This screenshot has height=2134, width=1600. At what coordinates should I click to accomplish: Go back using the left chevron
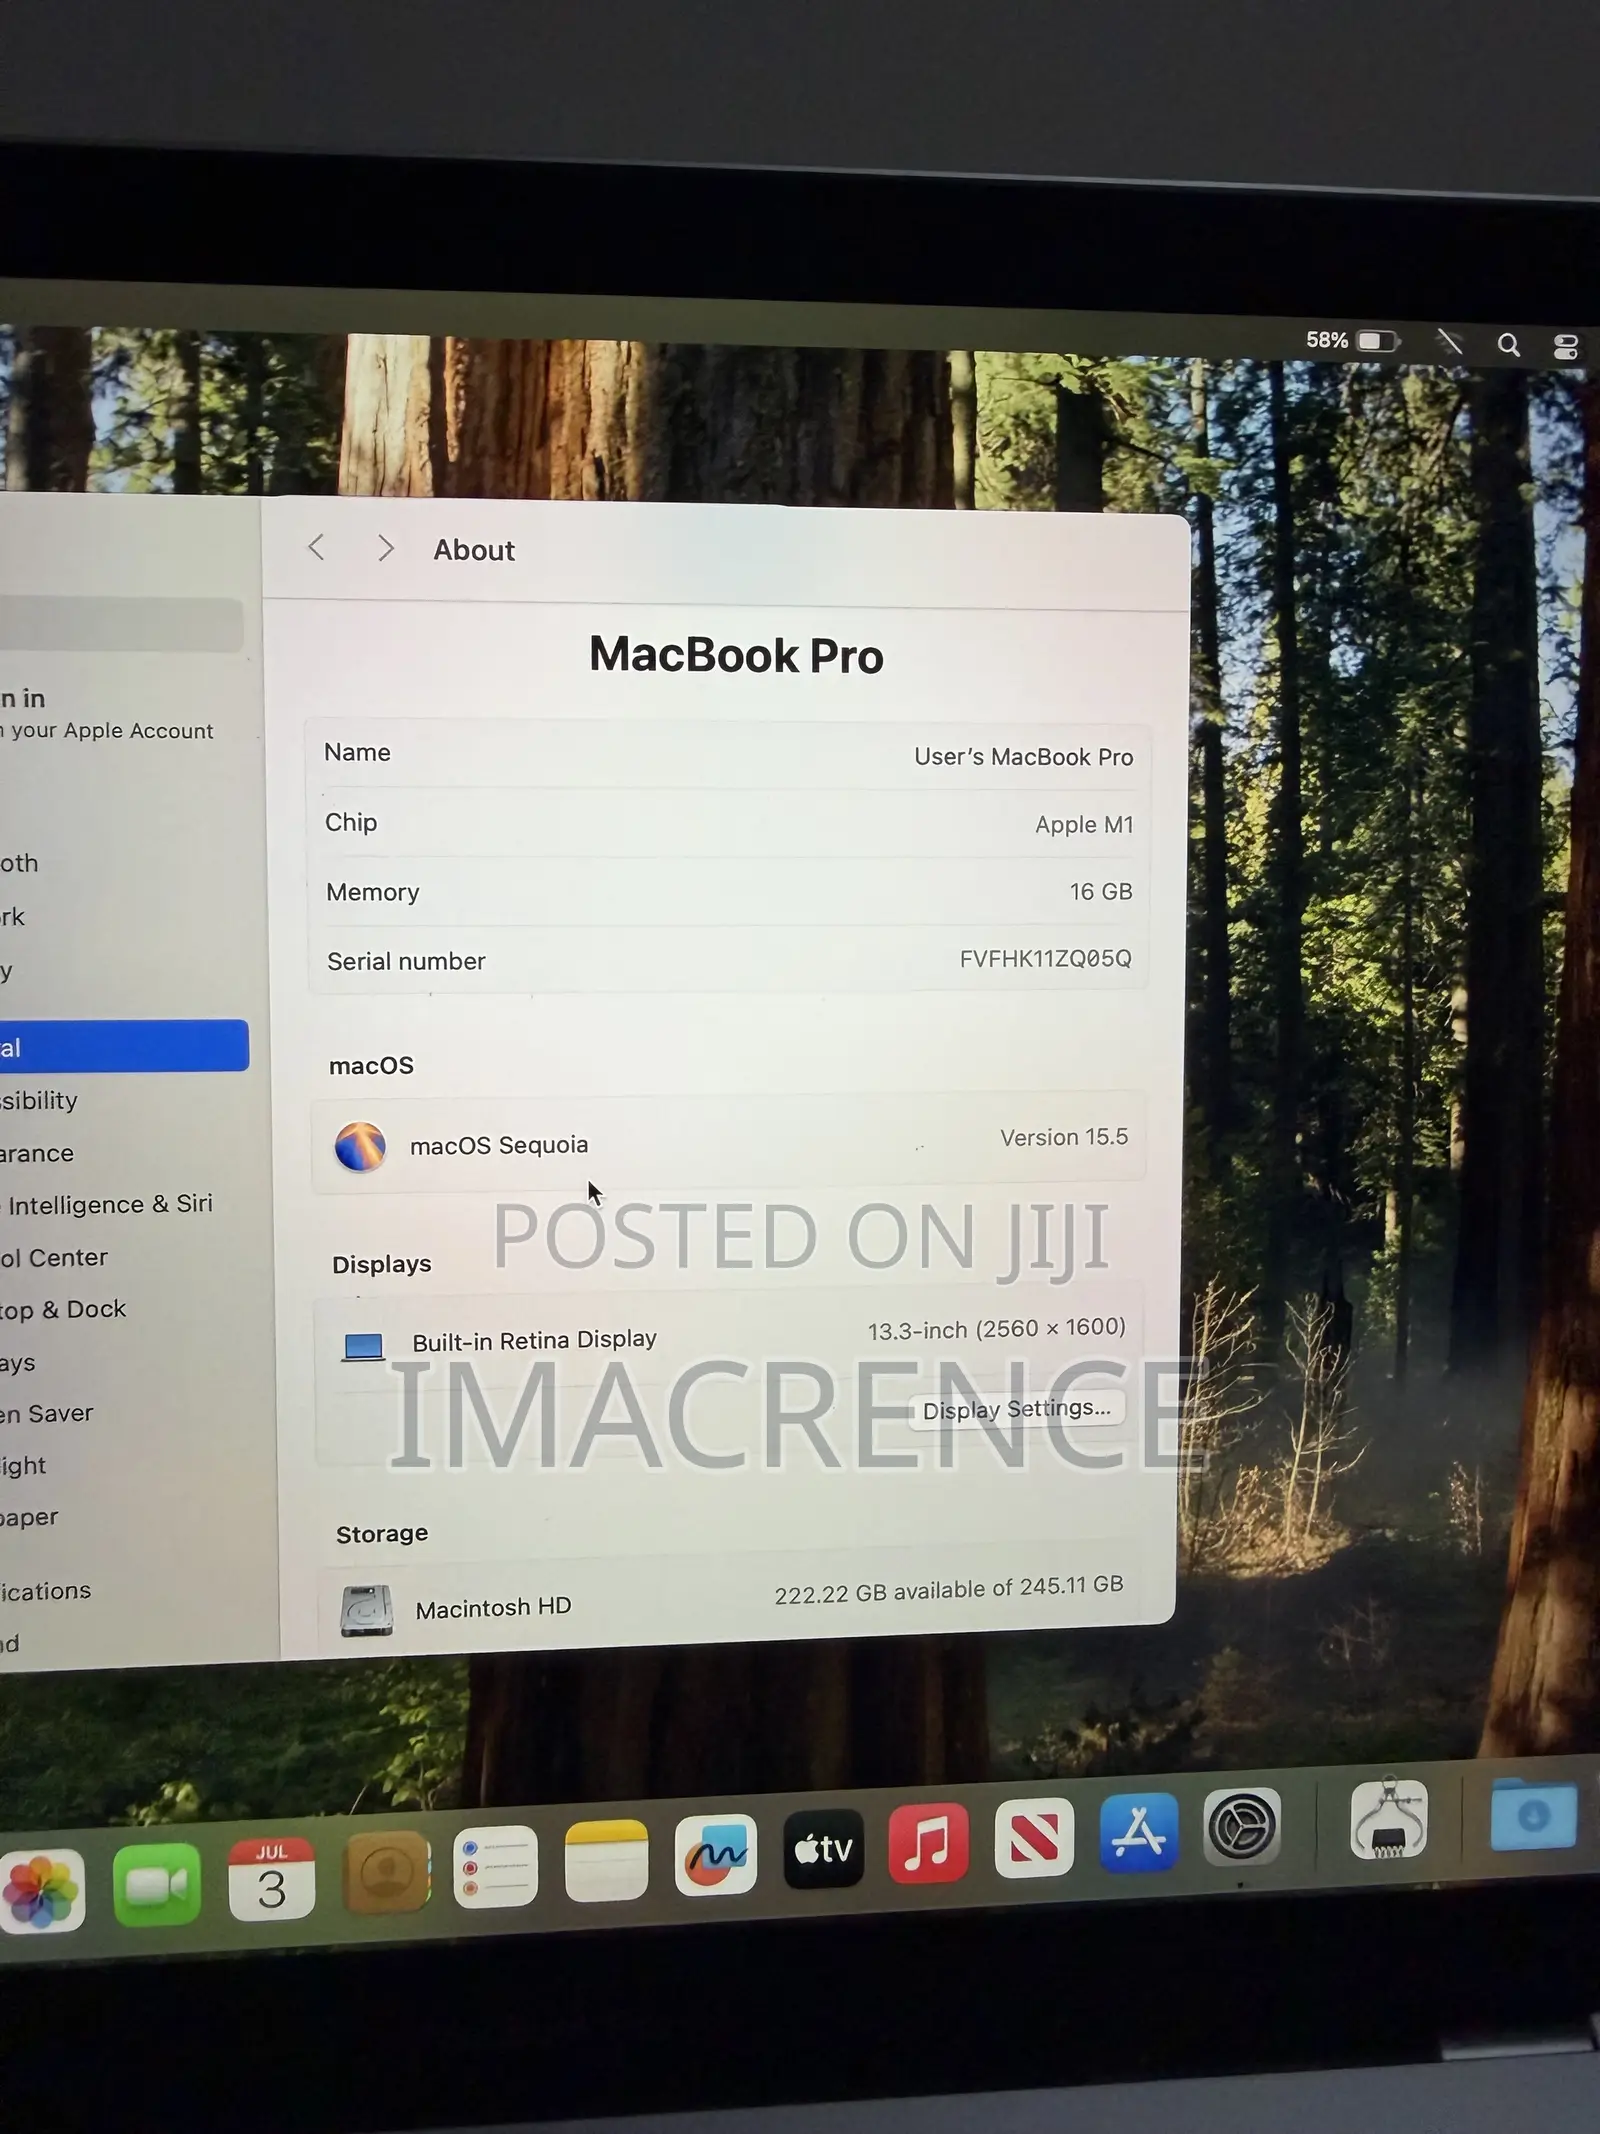click(317, 547)
